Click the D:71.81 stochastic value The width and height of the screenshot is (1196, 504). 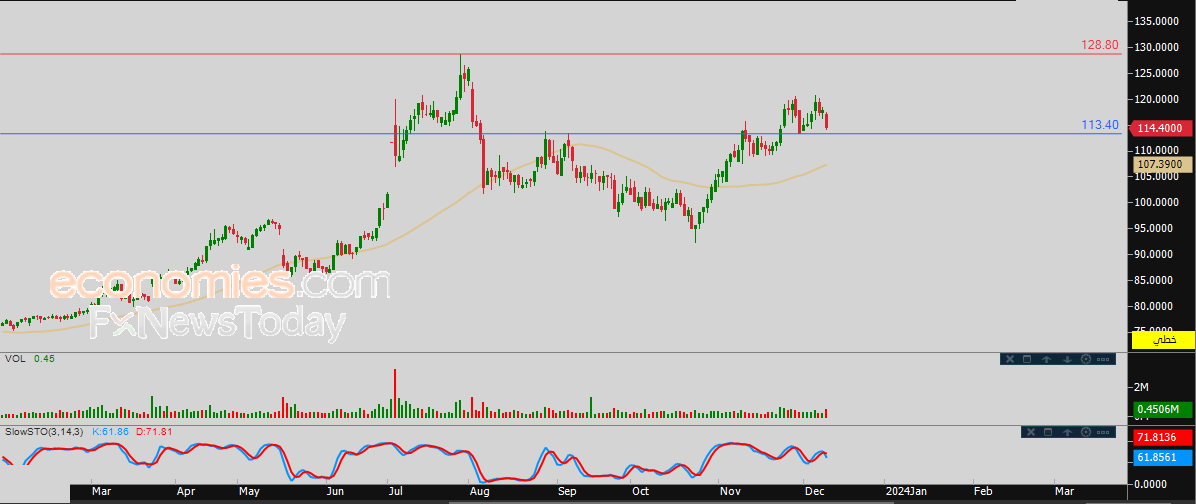(154, 432)
